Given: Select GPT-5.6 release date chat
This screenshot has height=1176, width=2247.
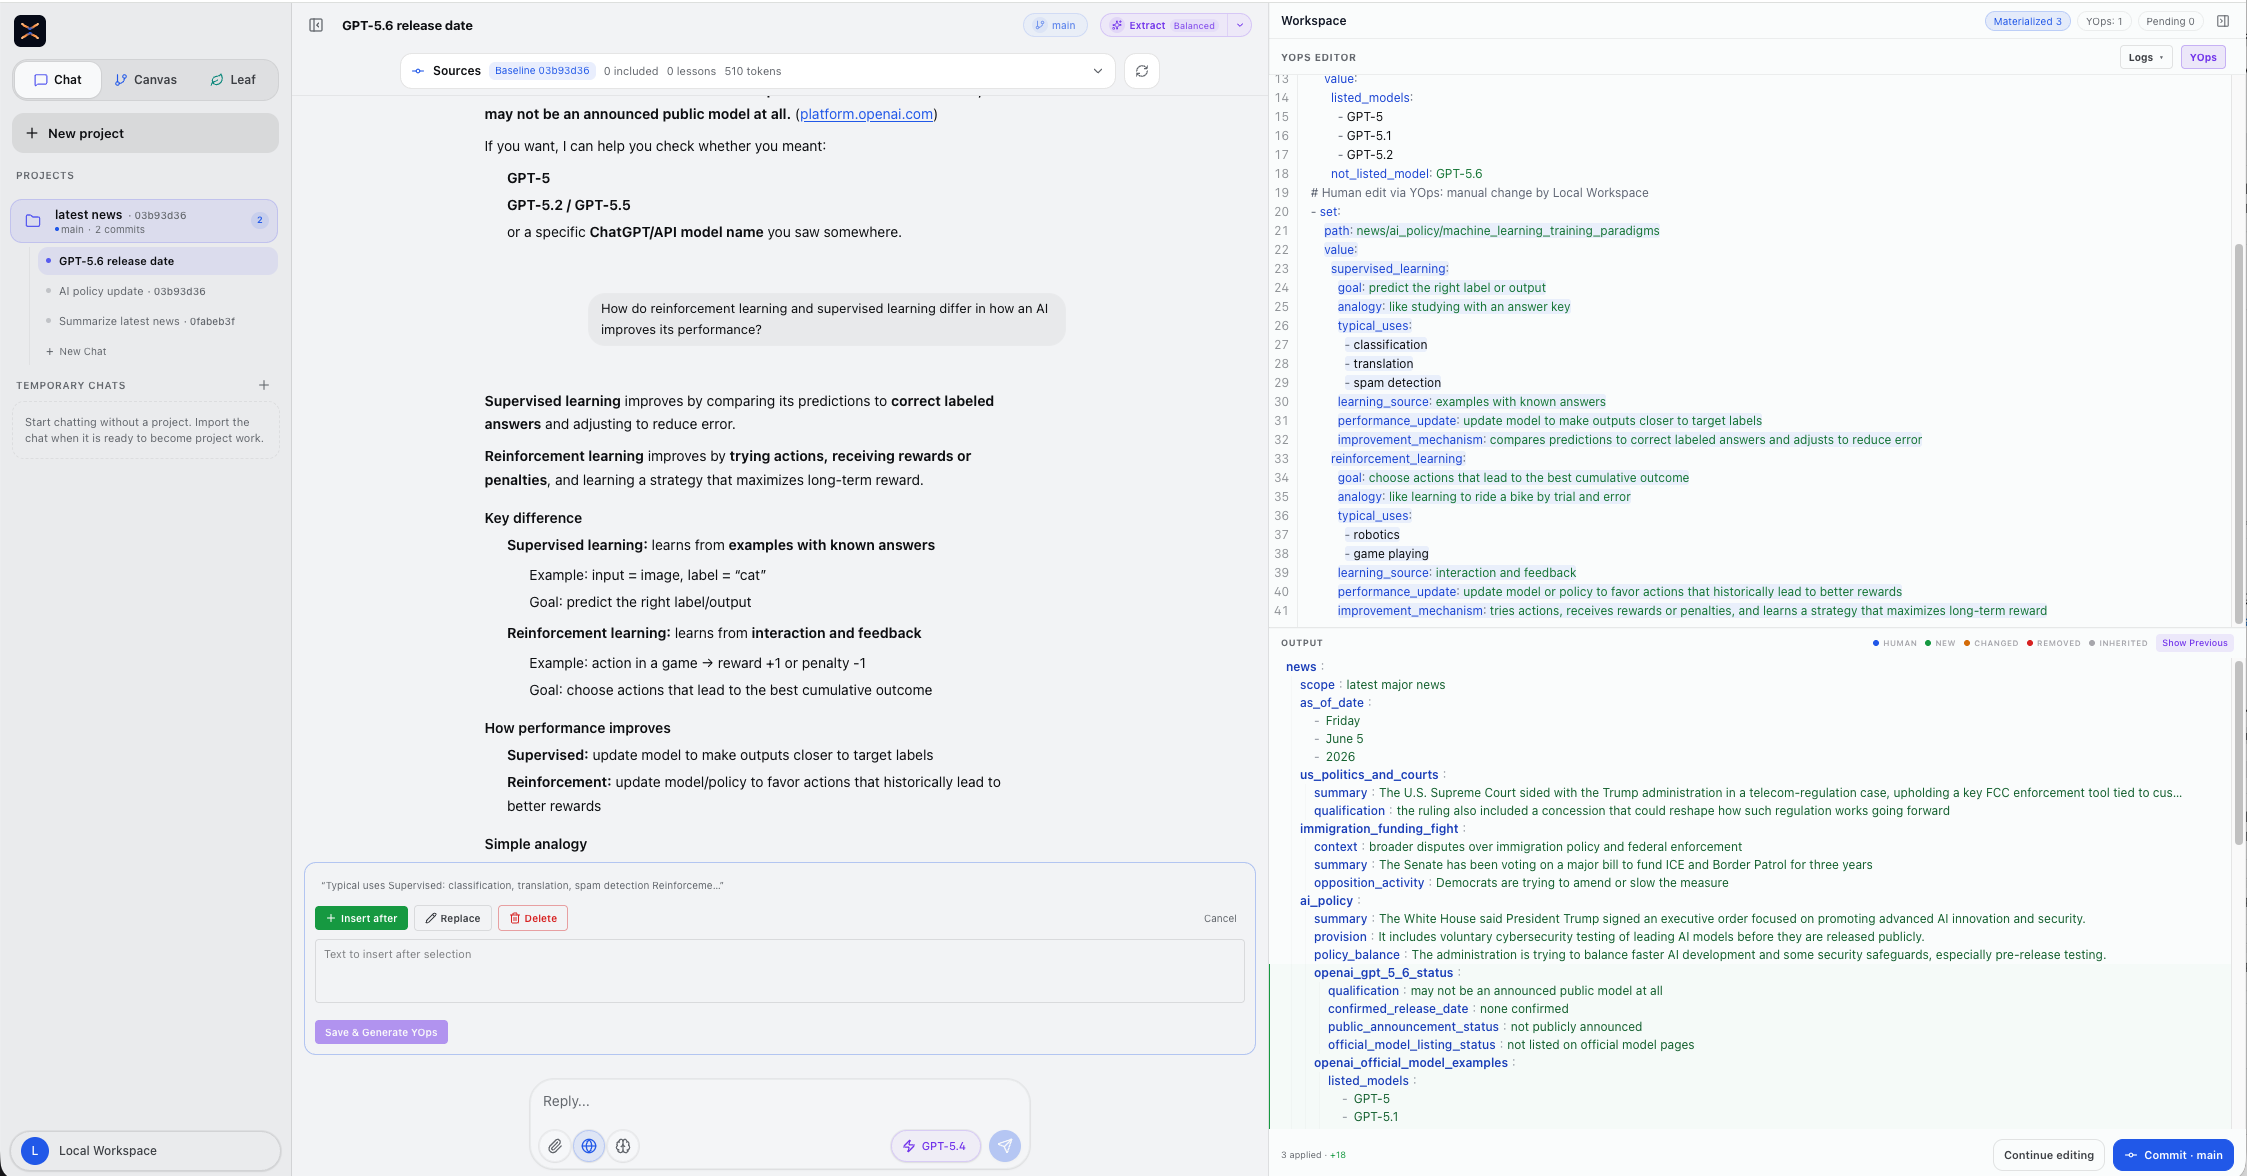Looking at the screenshot, I should [x=158, y=261].
